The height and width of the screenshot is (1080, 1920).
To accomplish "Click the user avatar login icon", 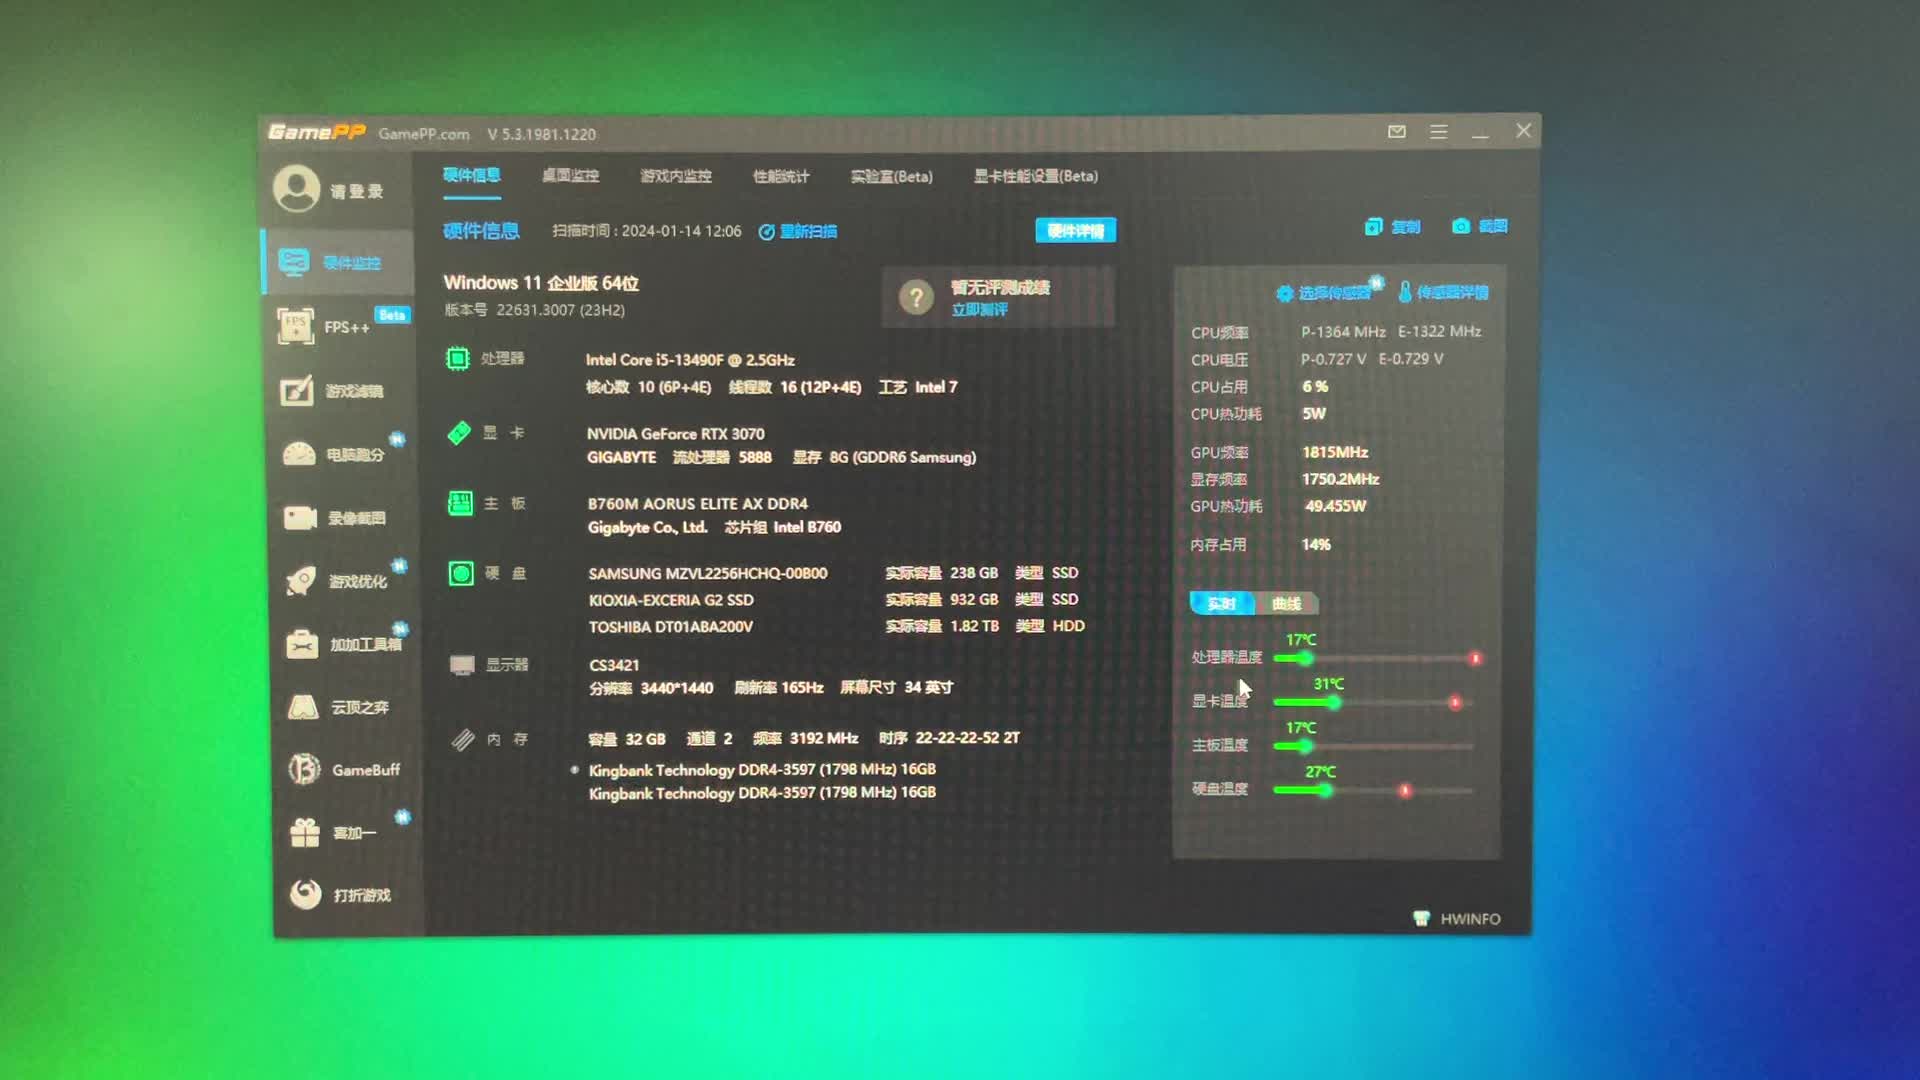I will click(297, 188).
